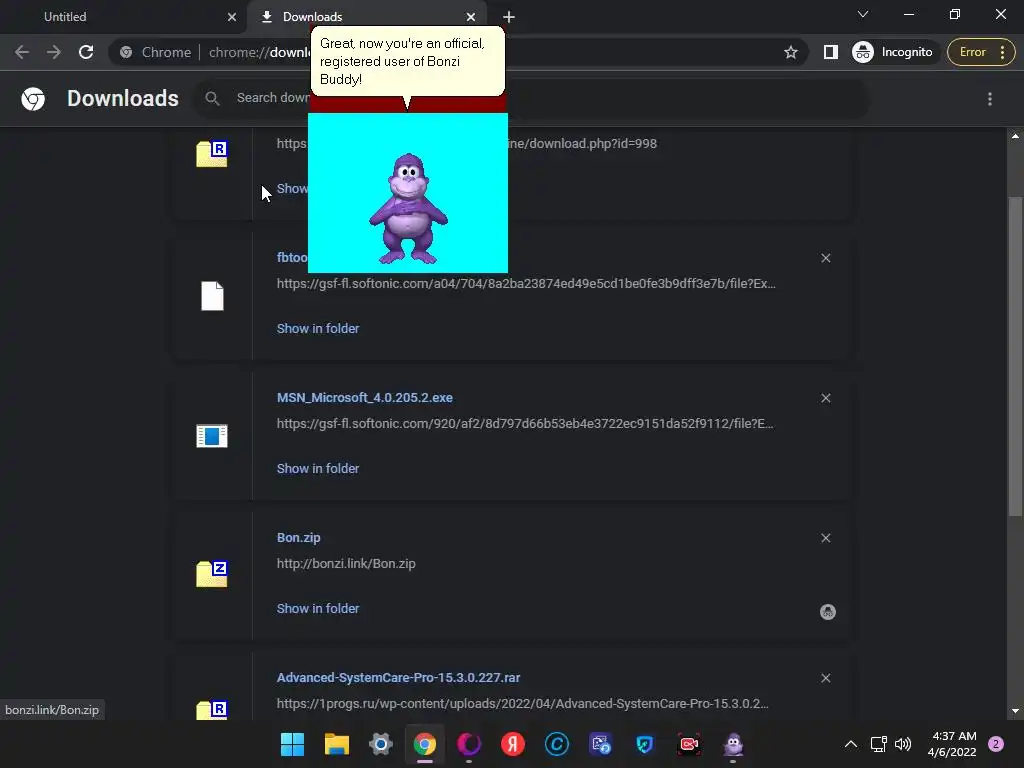Open the Opera GX taskbar icon
The image size is (1024, 768).
[x=469, y=744]
